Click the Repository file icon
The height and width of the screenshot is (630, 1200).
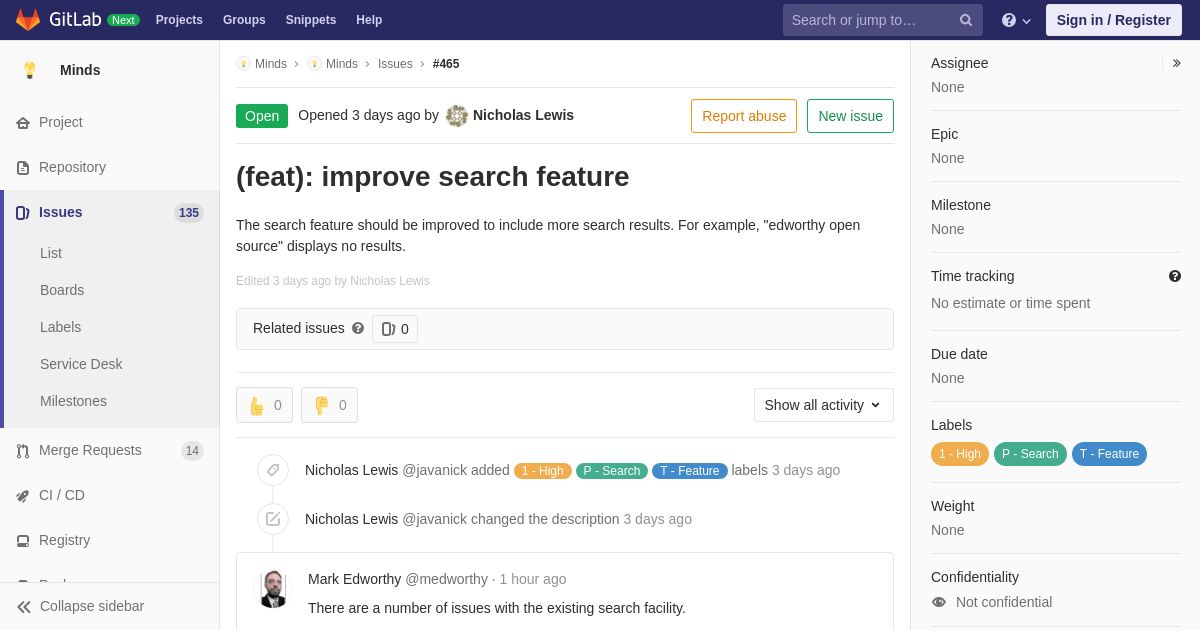click(23, 168)
